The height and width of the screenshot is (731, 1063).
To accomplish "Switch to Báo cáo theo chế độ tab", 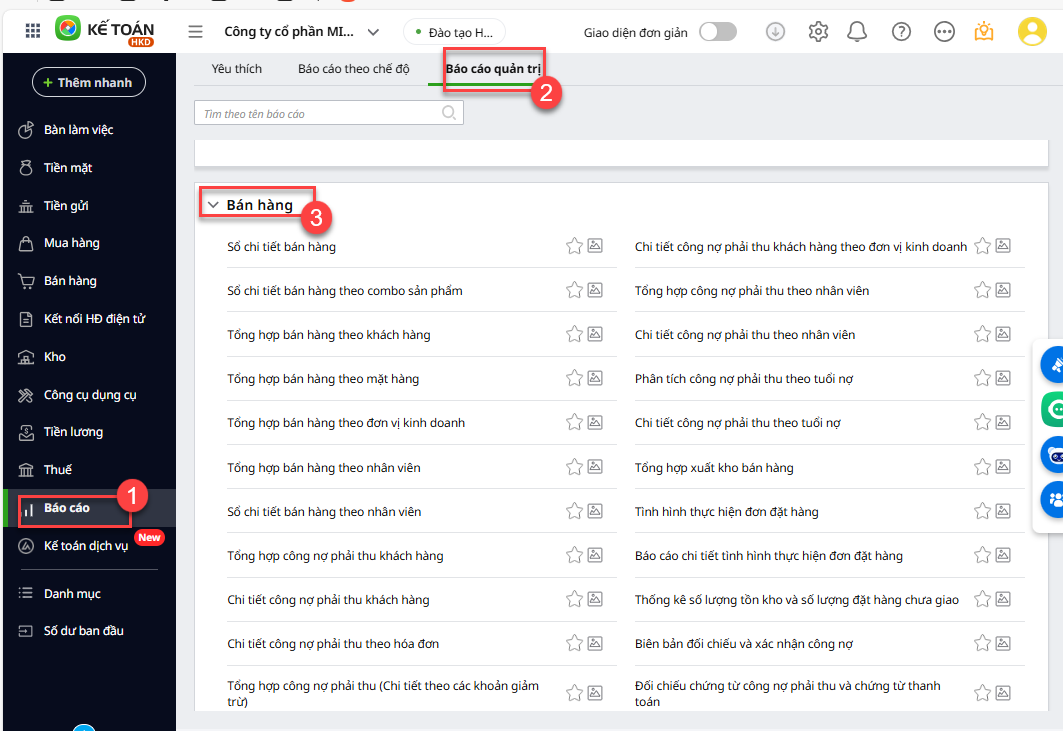I will [x=353, y=69].
